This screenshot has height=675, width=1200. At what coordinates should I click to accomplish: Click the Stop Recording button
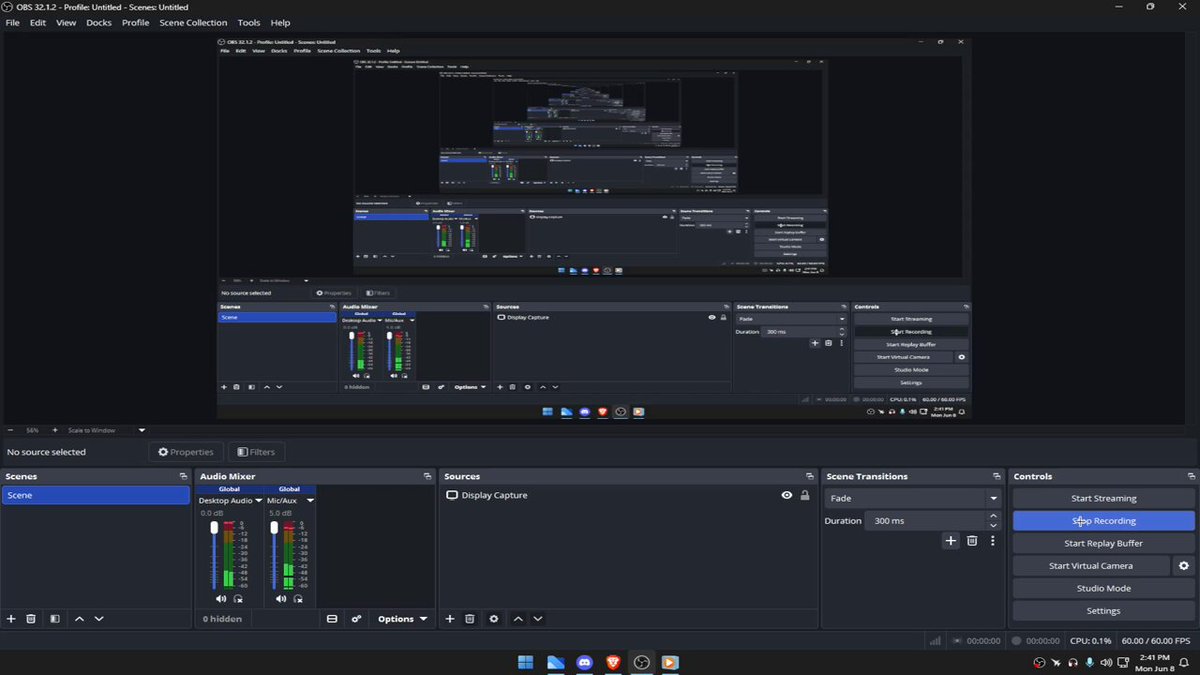[x=1104, y=521]
